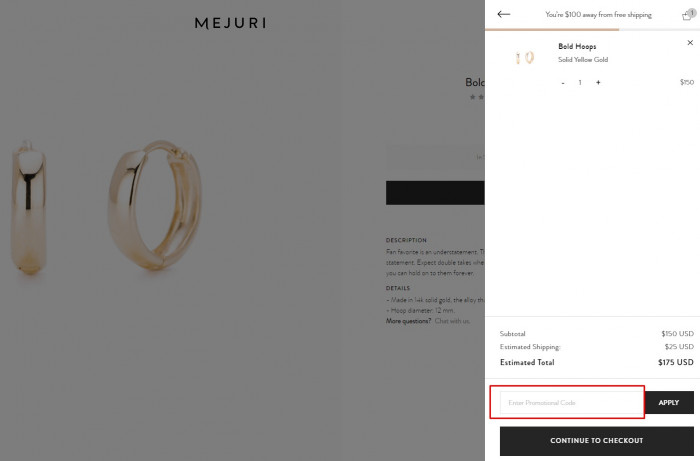Image resolution: width=700 pixels, height=461 pixels.
Task: Remove Bold Hoops from the cart
Action: (689, 43)
